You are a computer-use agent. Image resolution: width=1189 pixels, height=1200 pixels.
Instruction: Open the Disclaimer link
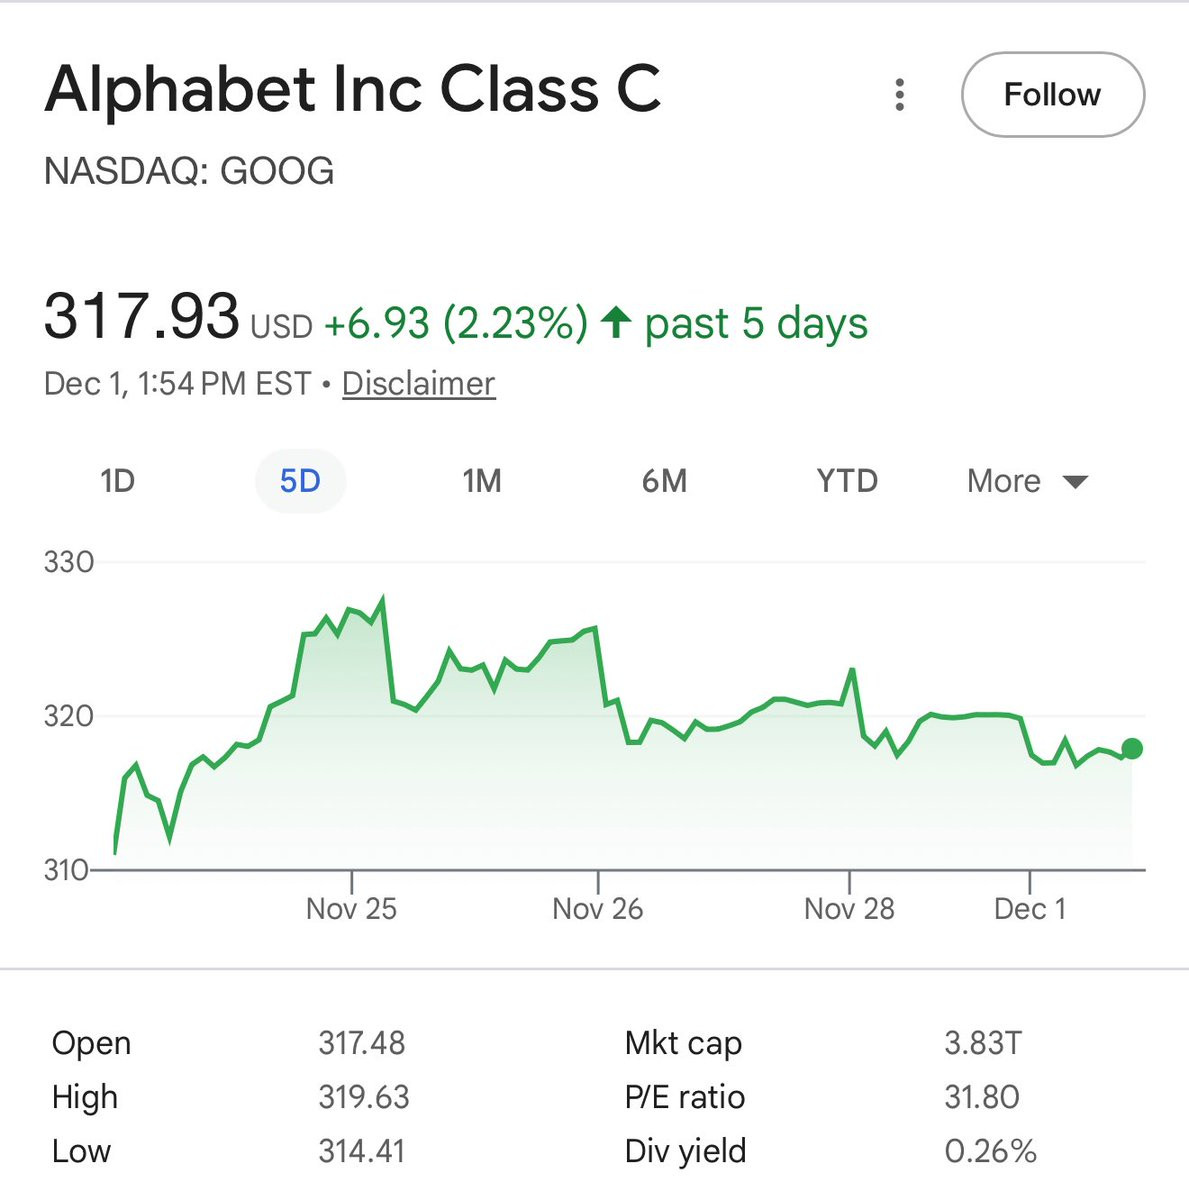coord(418,384)
